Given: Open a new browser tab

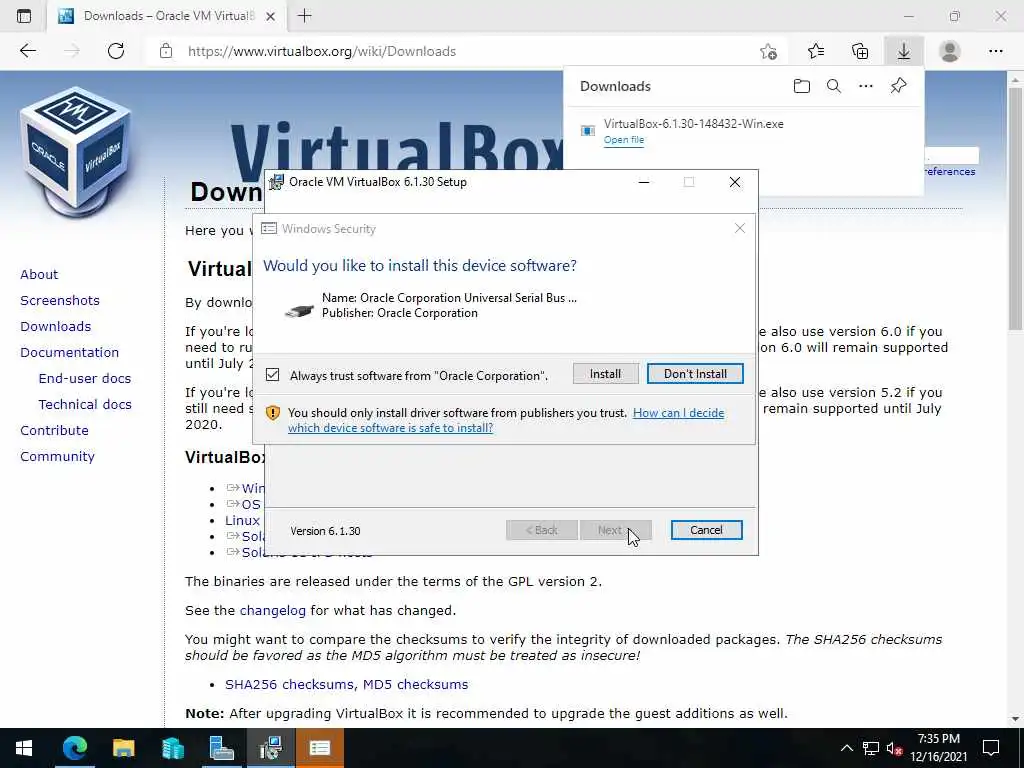Looking at the screenshot, I should 304,16.
